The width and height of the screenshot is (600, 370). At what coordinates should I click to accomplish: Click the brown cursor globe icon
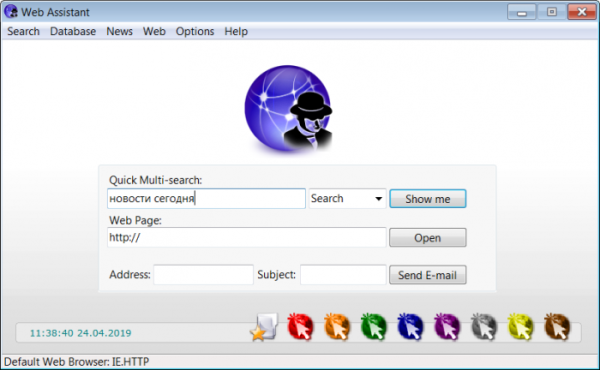pos(557,326)
